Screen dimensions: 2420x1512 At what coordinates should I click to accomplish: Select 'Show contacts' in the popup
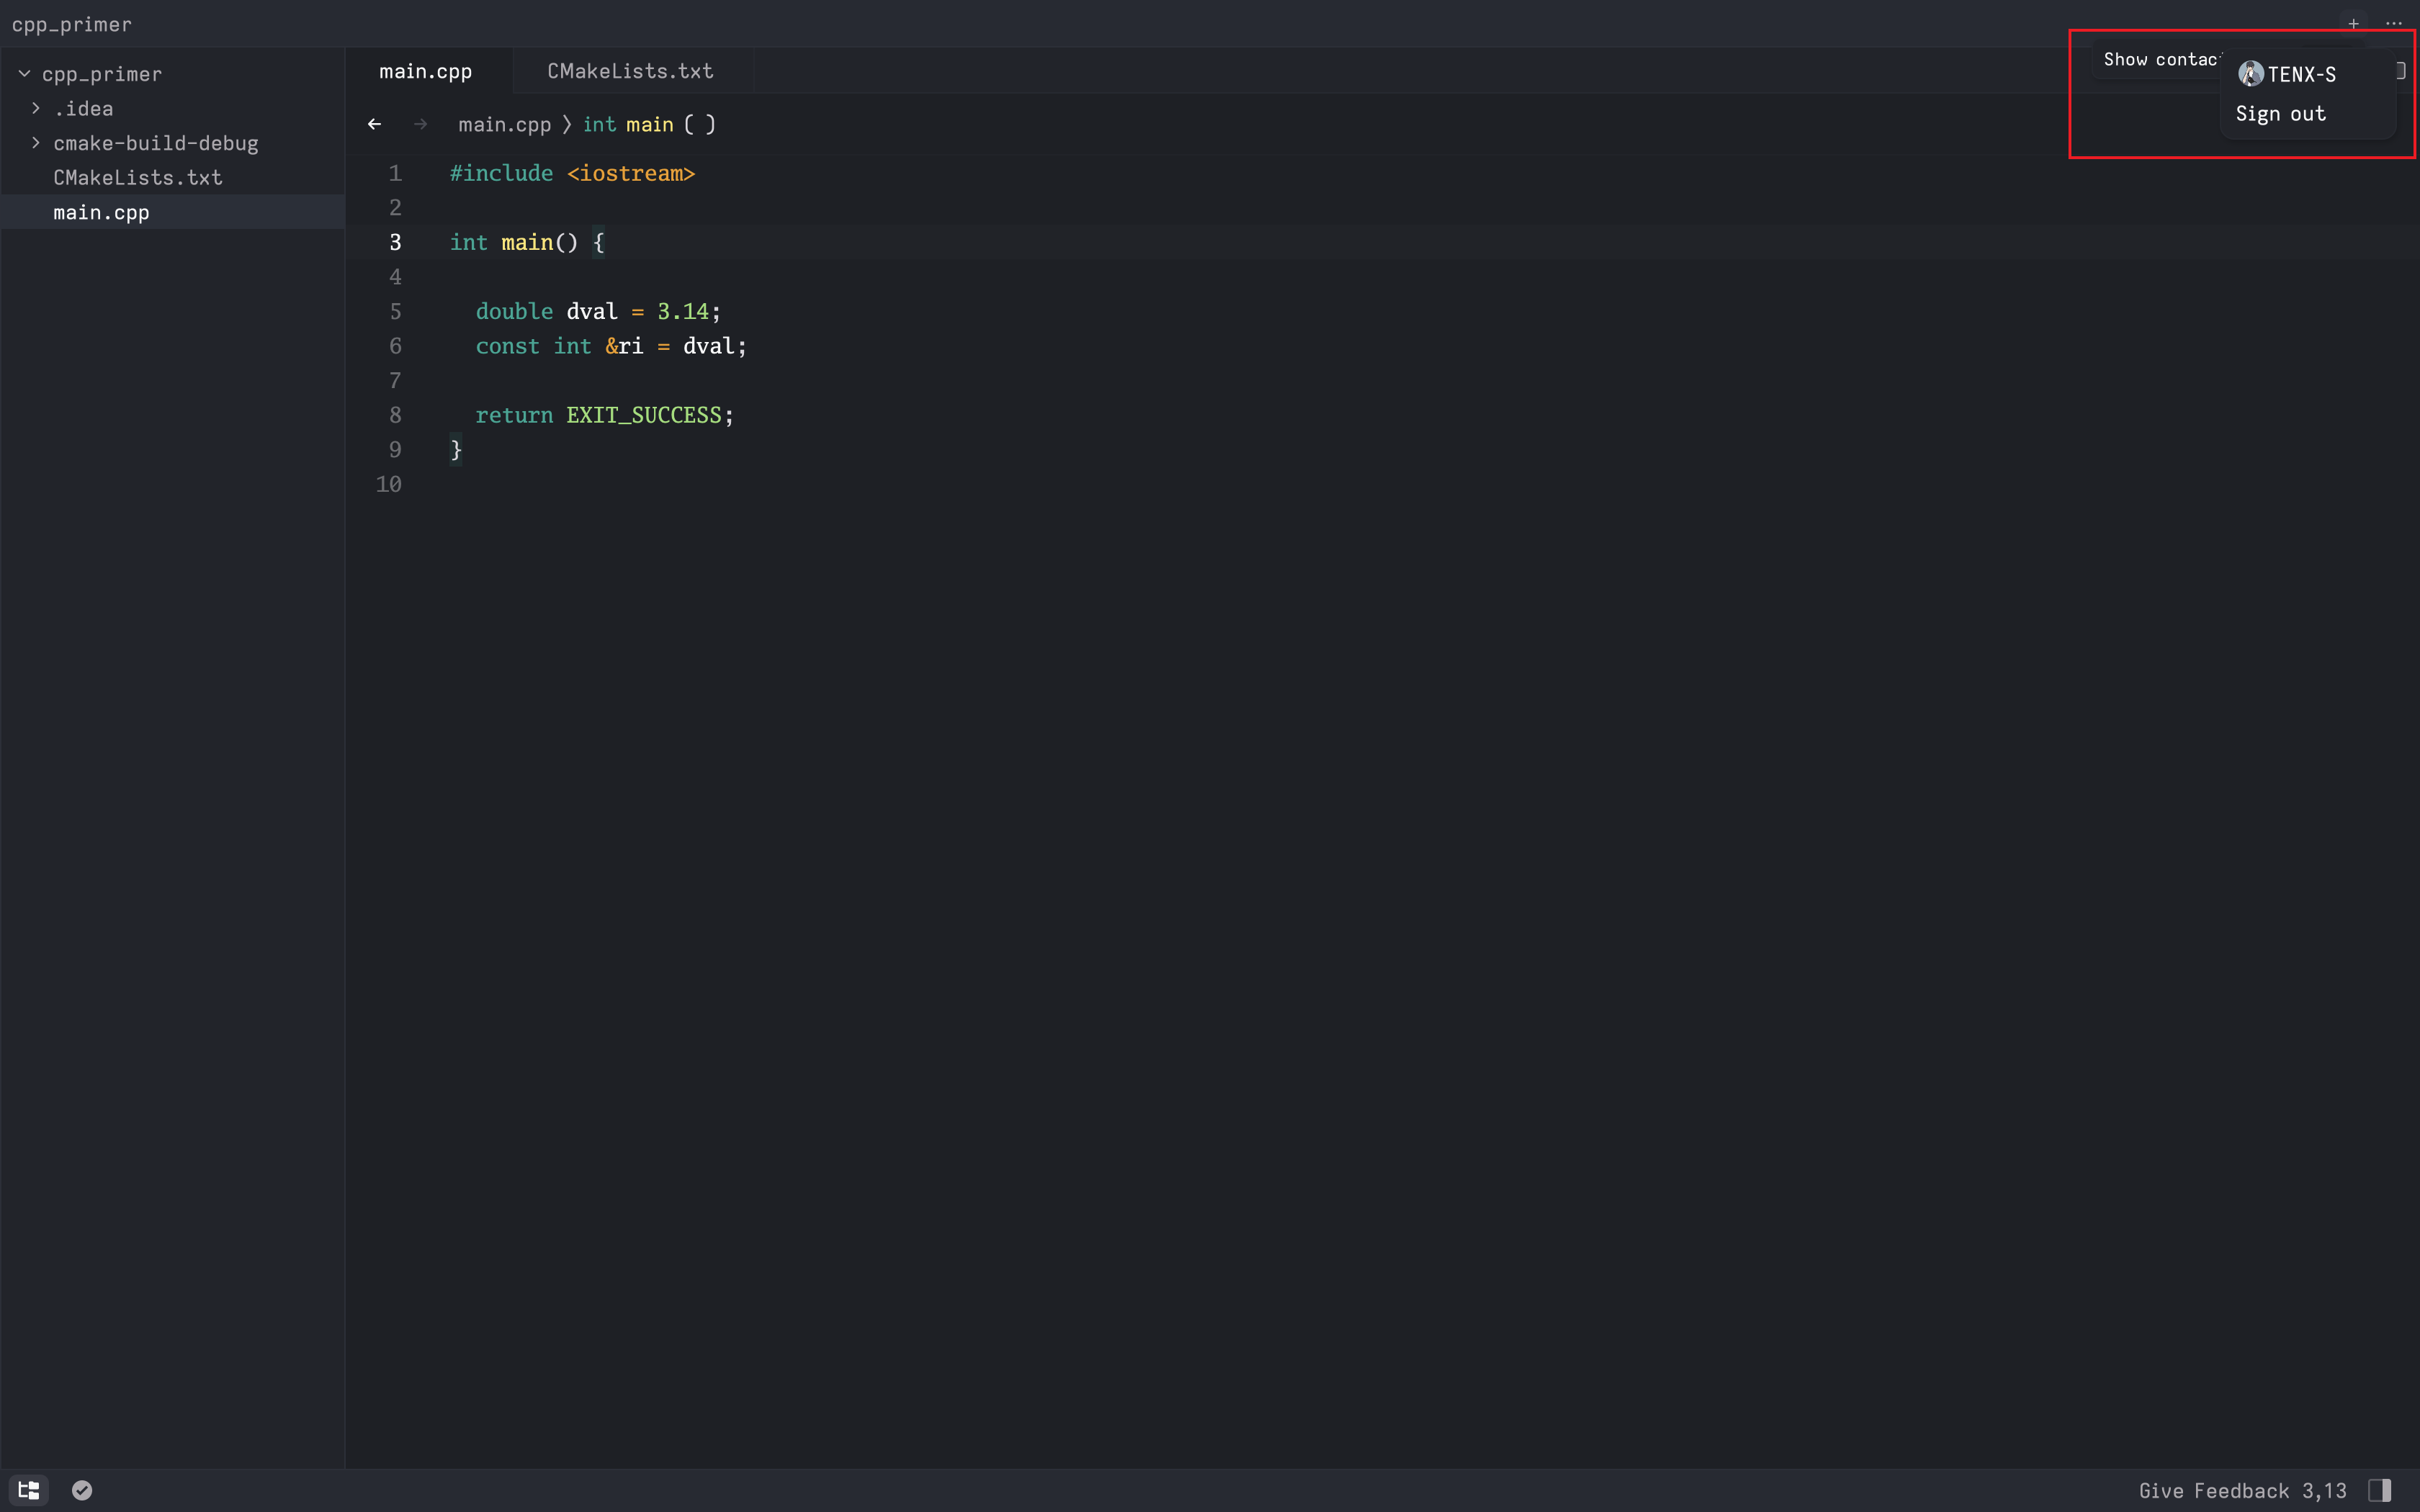coord(2159,59)
